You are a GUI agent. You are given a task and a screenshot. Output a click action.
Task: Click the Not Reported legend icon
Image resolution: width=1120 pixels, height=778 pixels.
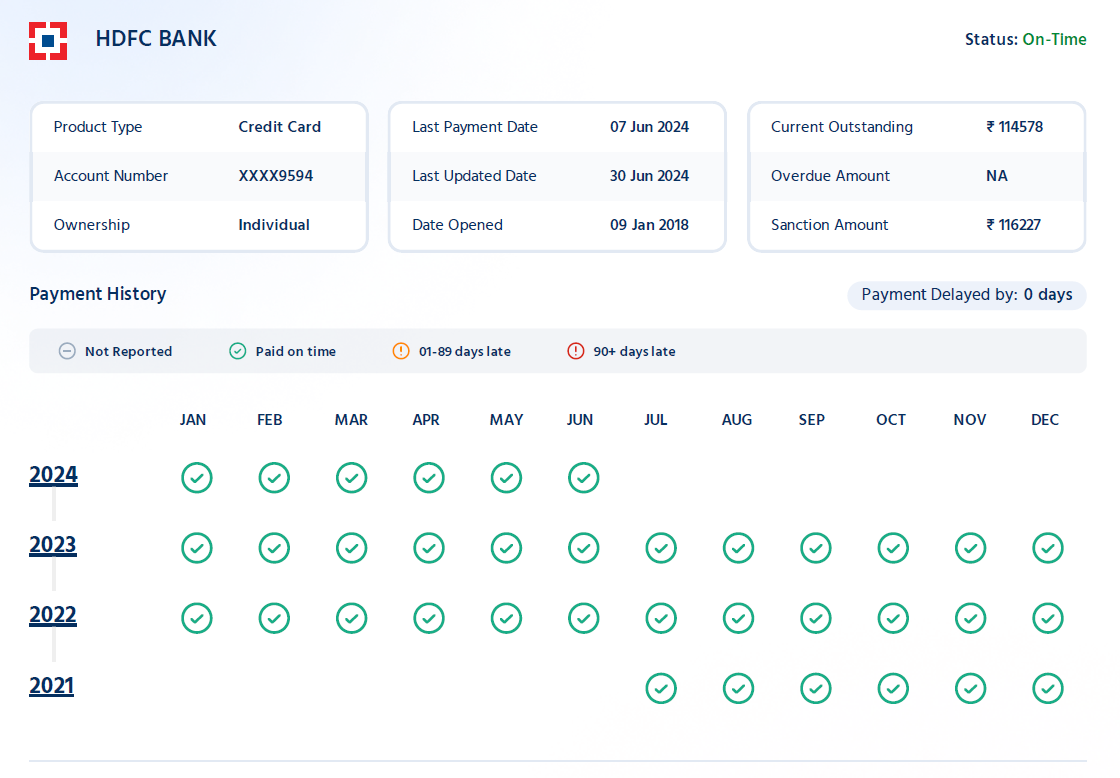(x=67, y=351)
